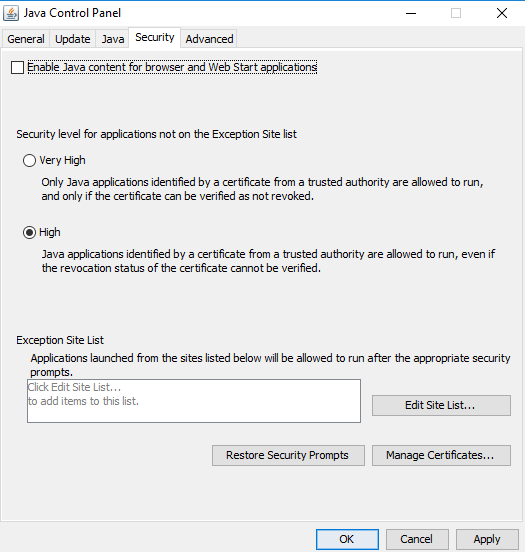525x552 pixels.
Task: Click the Cancel button
Action: pyautogui.click(x=417, y=539)
